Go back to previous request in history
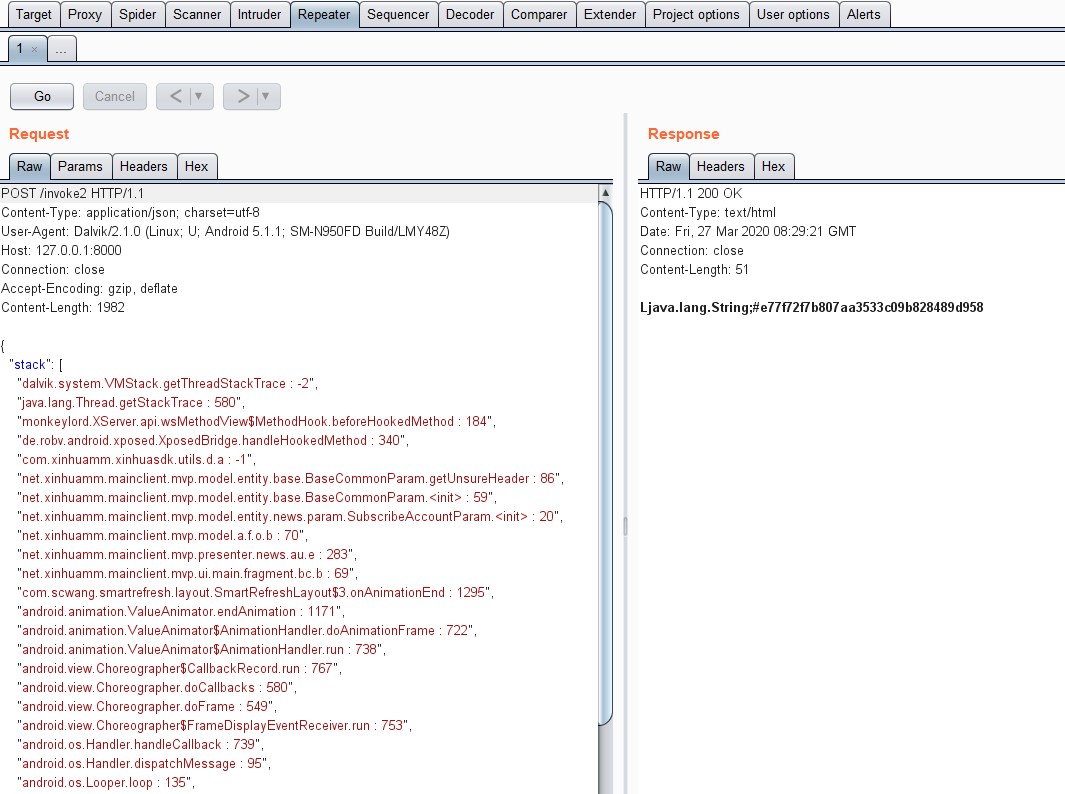Viewport: 1065px width, 794px height. [175, 96]
